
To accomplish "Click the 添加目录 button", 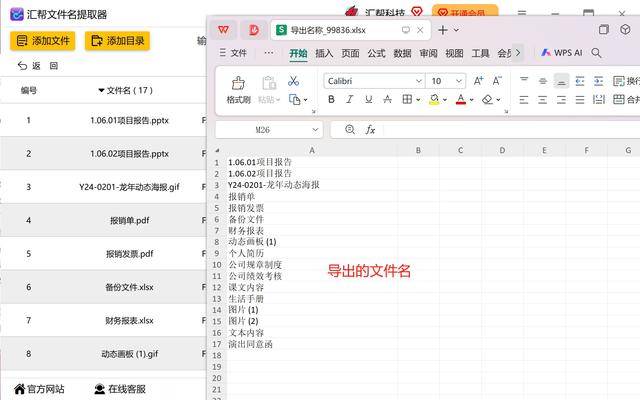I will click(118, 41).
